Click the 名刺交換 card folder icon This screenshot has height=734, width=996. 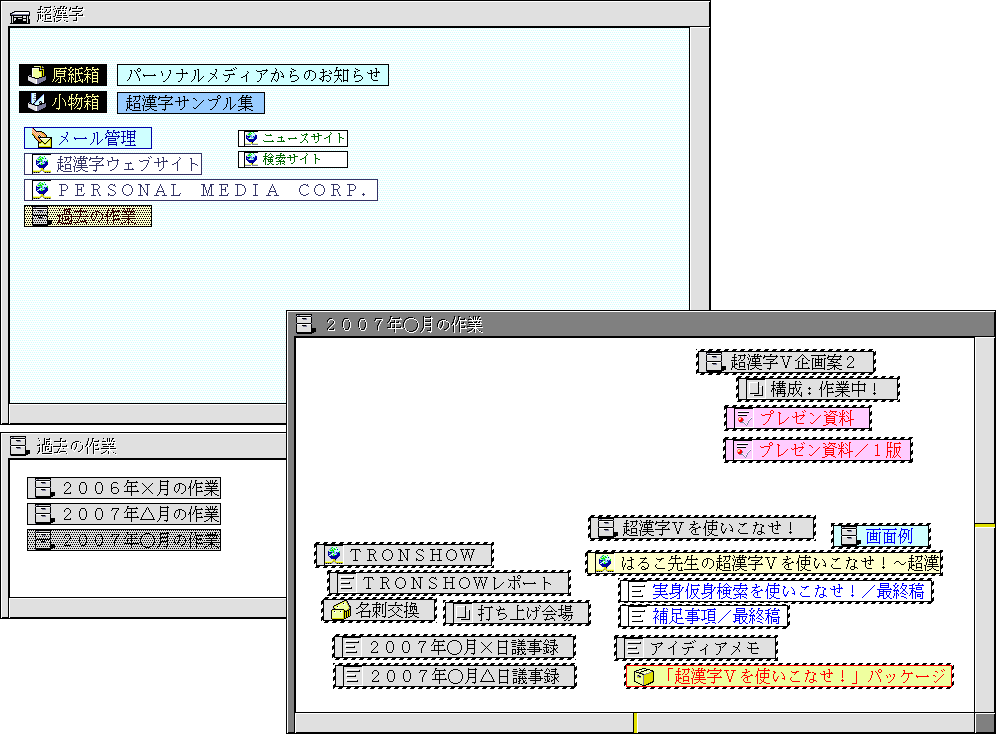pyautogui.click(x=340, y=610)
